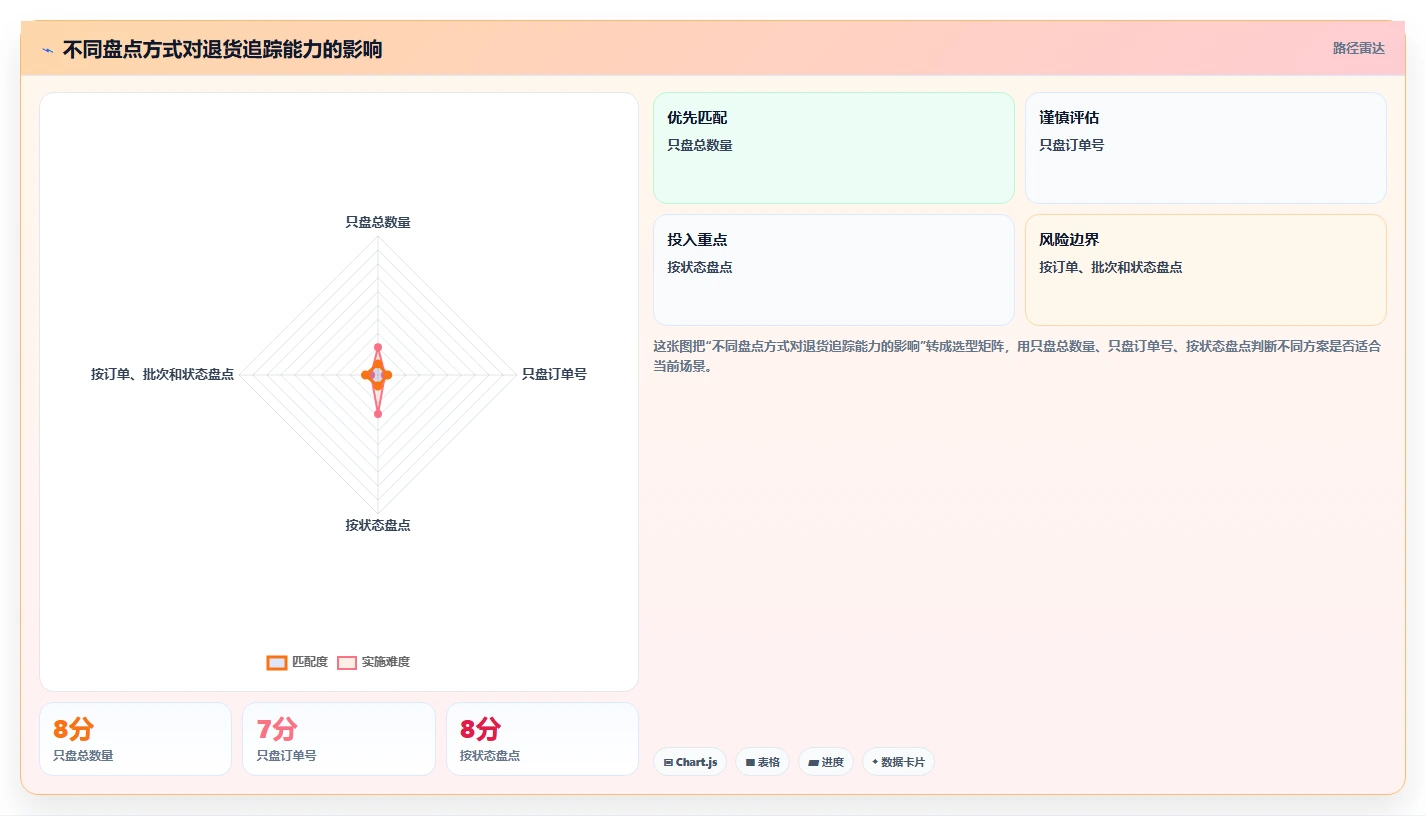Click the 7分 只盘订单号 score card
The image size is (1426, 816).
(x=339, y=739)
